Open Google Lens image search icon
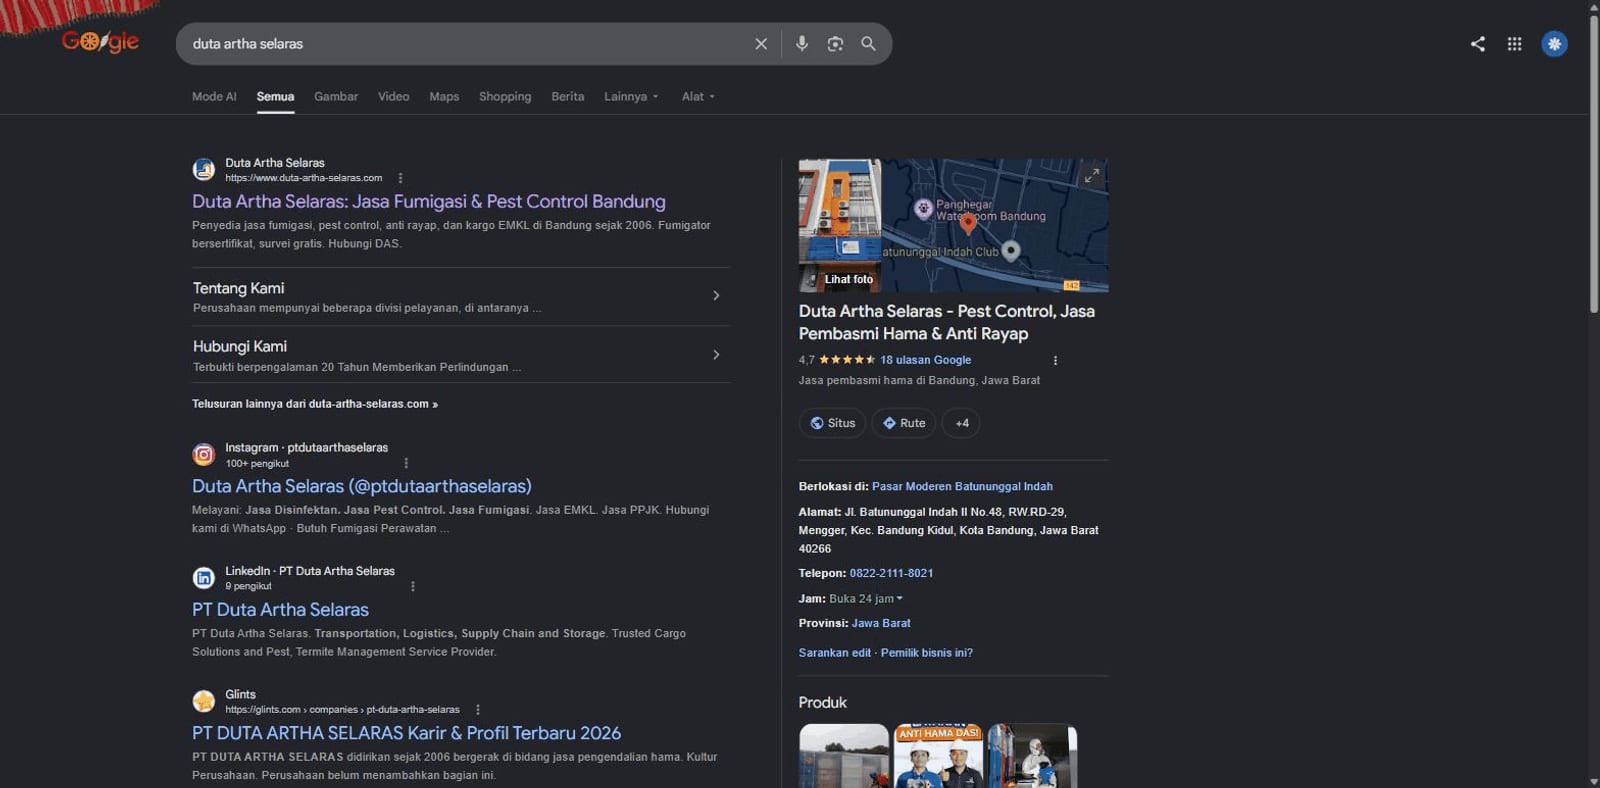Viewport: 1600px width, 788px height. click(x=835, y=44)
